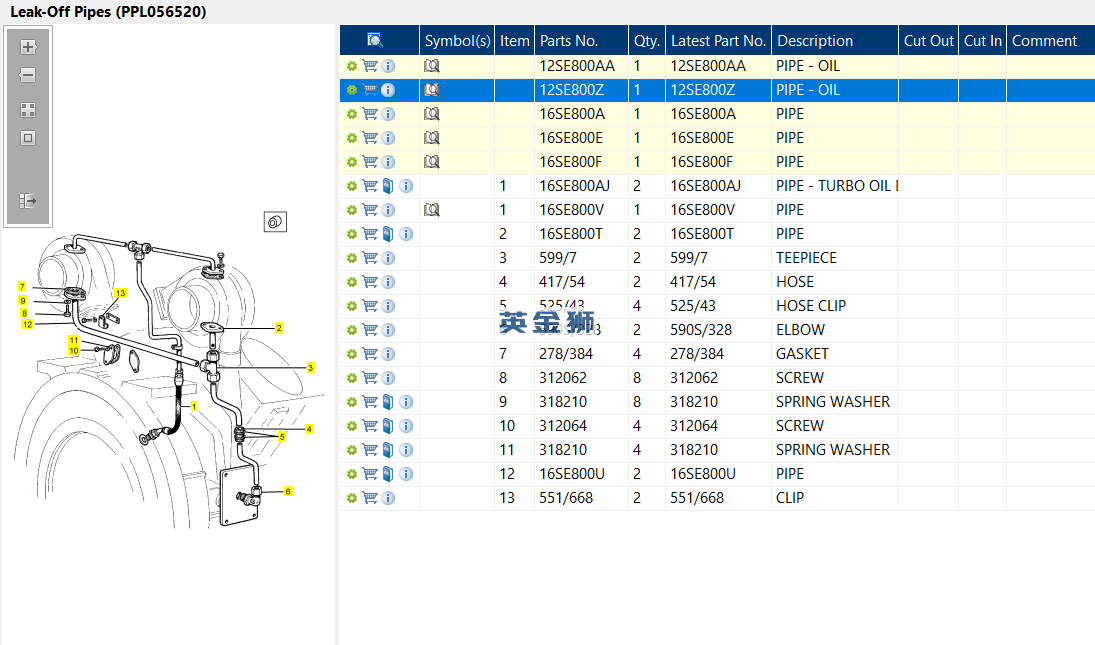Click the zoom in plus button

coord(28,47)
